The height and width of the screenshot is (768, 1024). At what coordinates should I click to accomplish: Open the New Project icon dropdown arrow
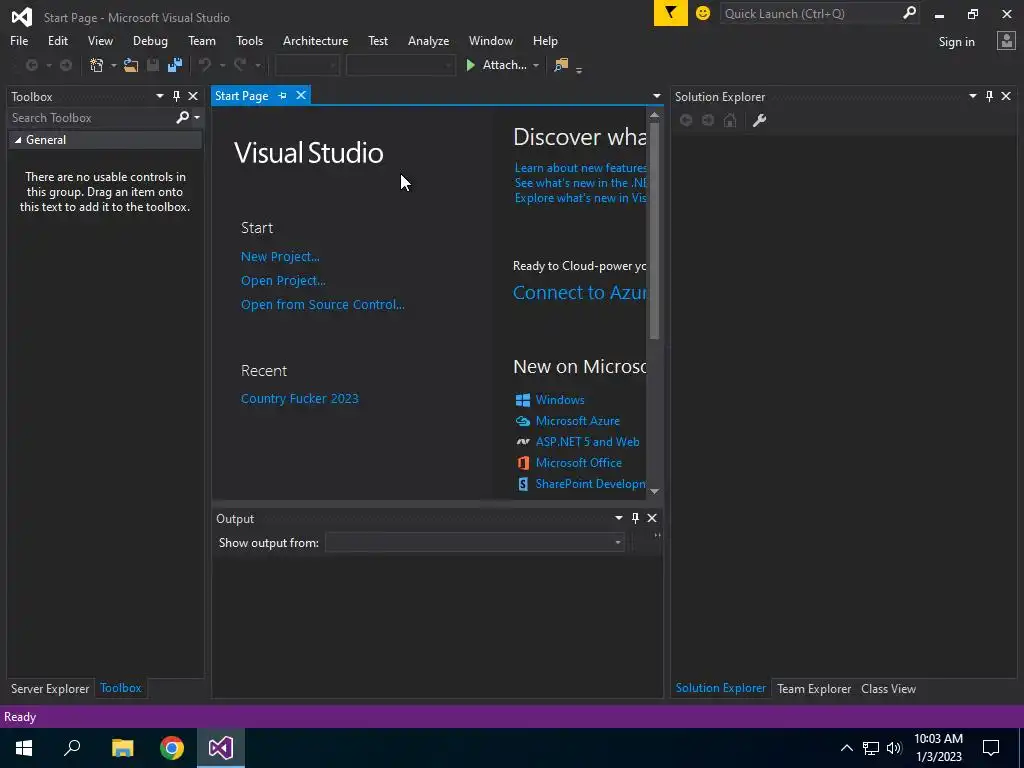(x=113, y=65)
